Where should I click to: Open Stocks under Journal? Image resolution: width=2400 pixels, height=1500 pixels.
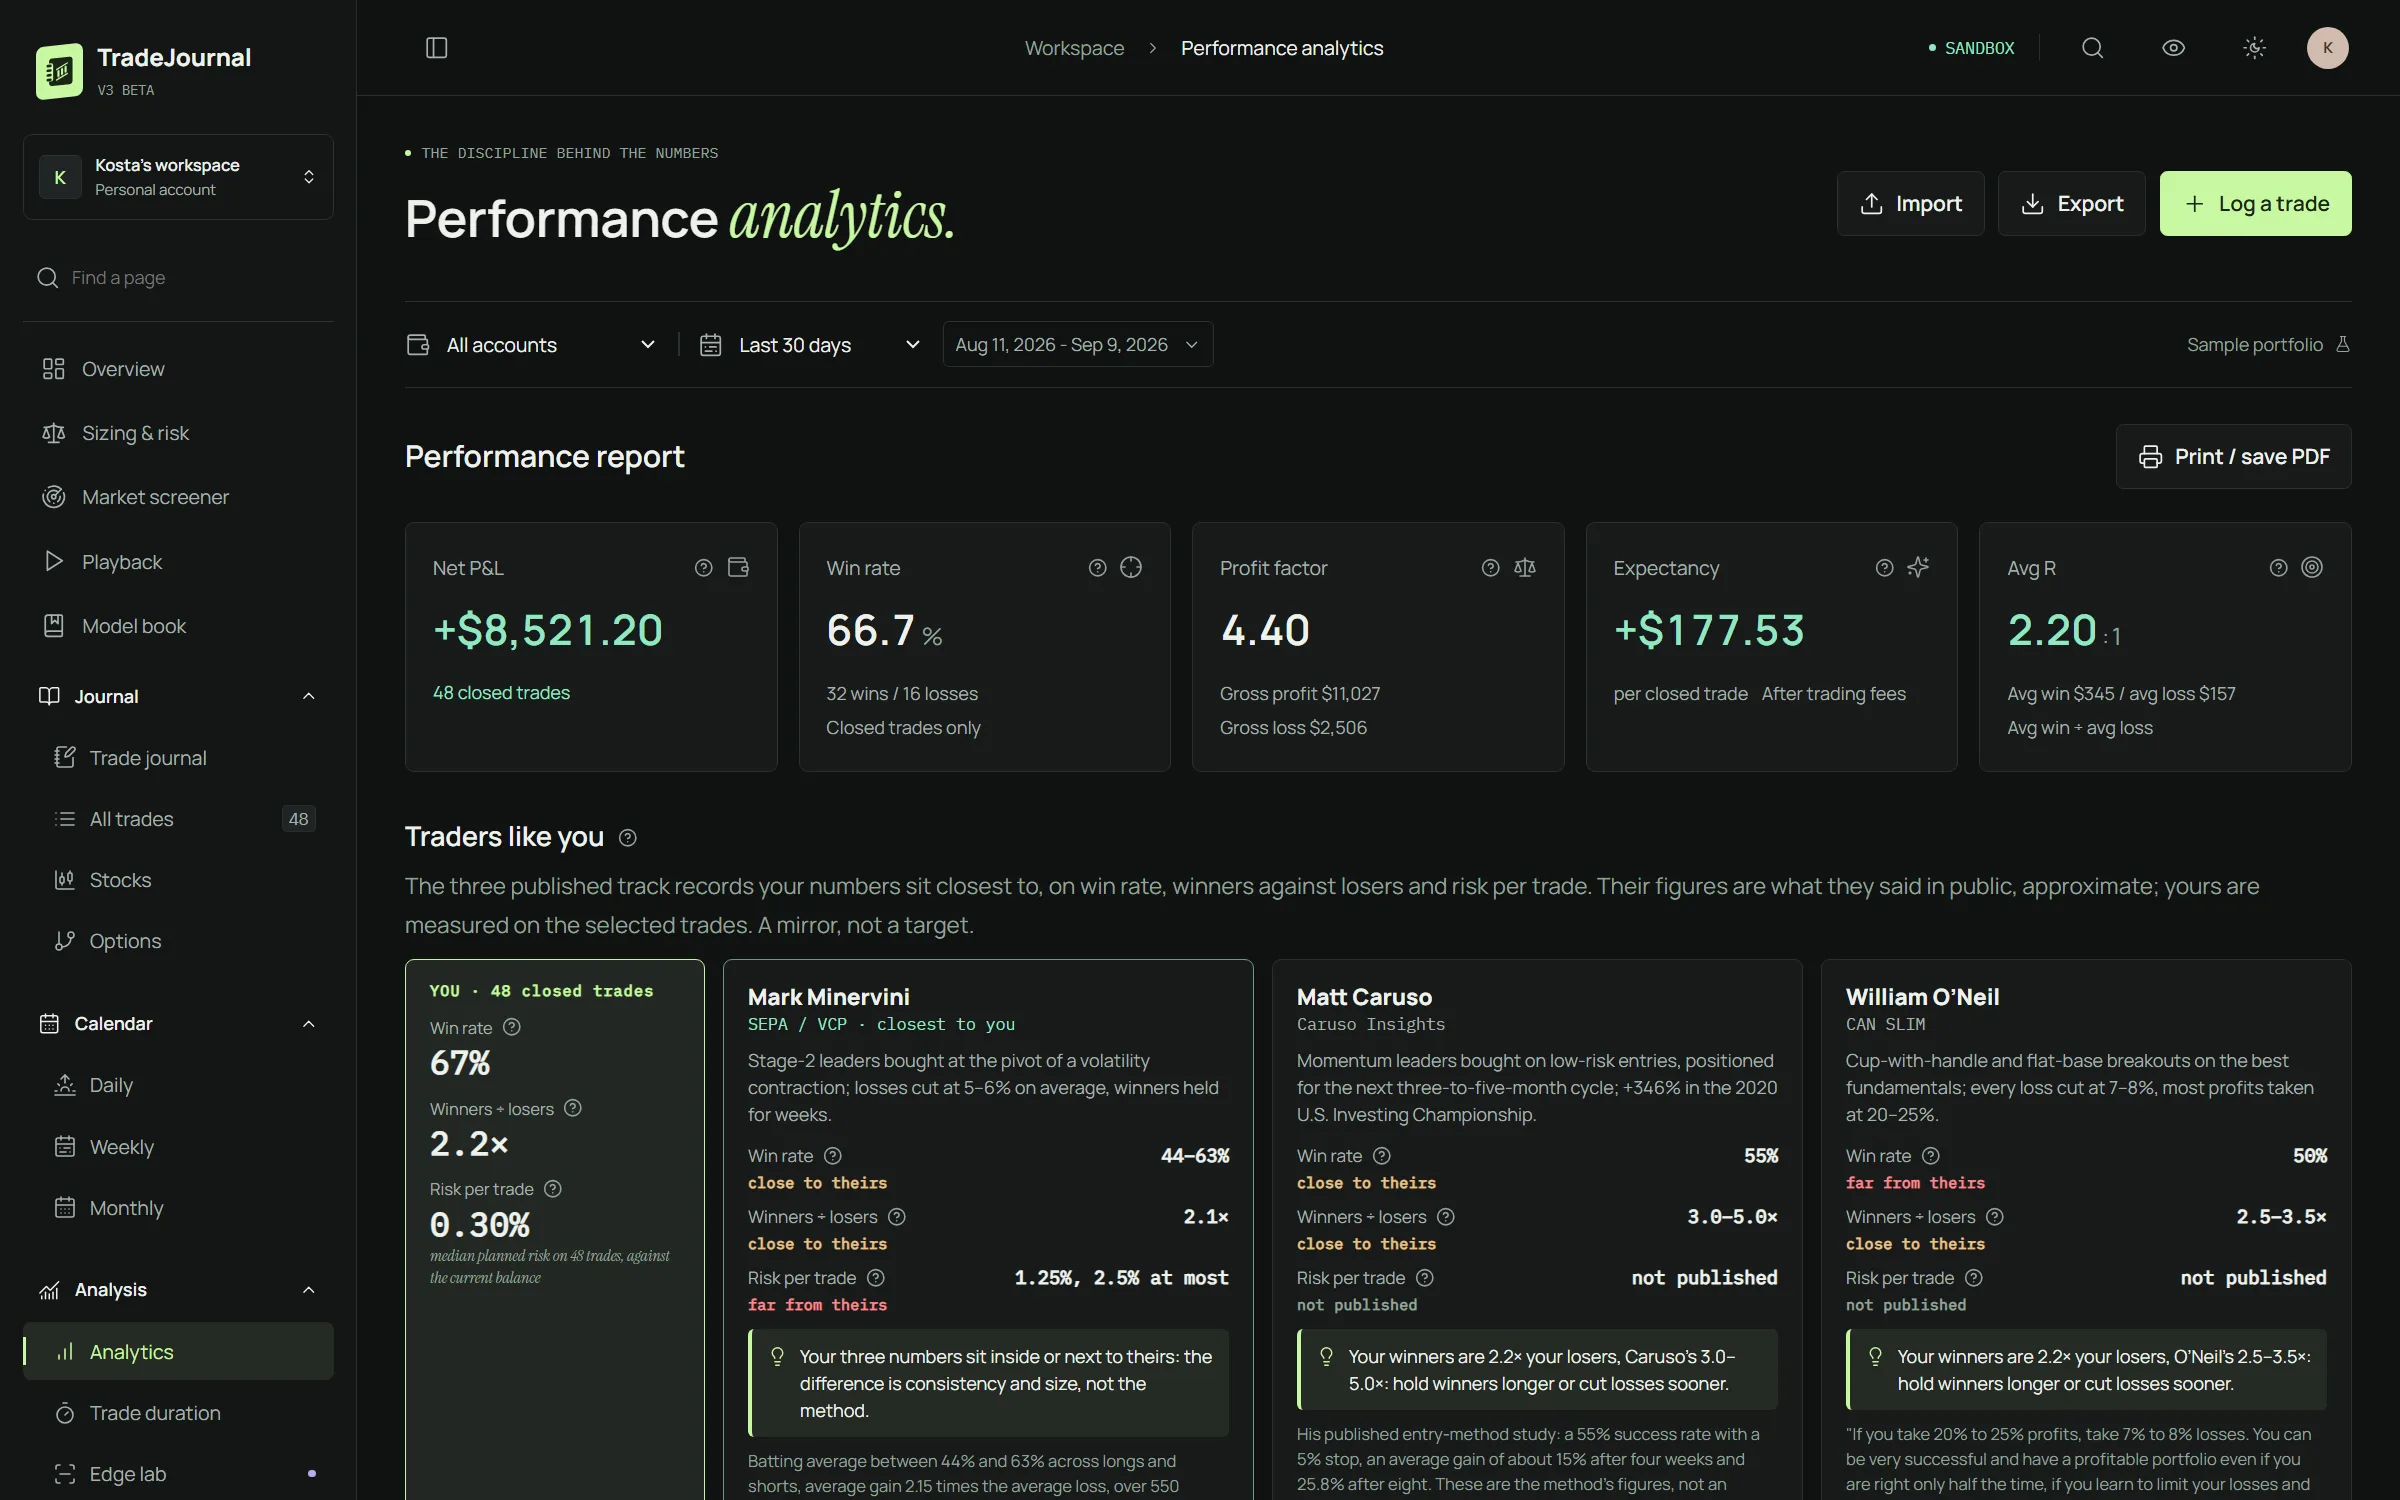coord(178,880)
